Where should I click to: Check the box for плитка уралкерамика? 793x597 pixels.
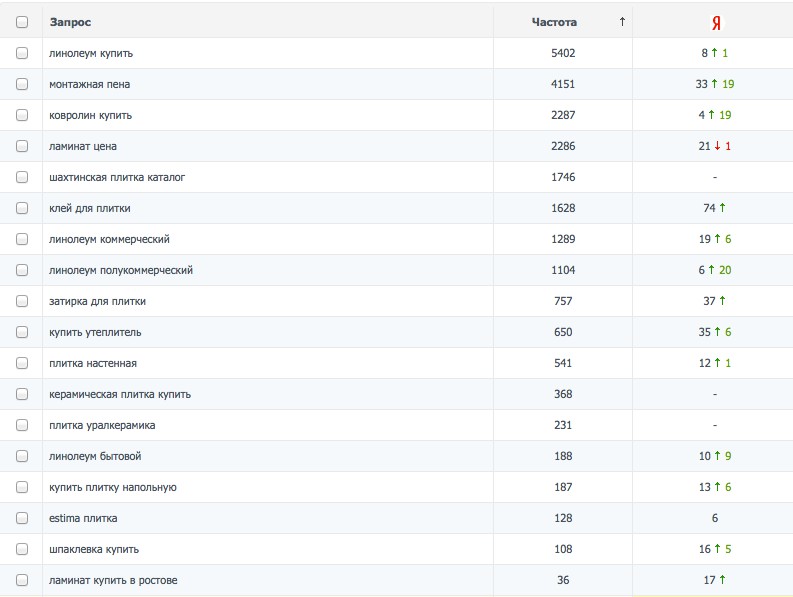(22, 425)
